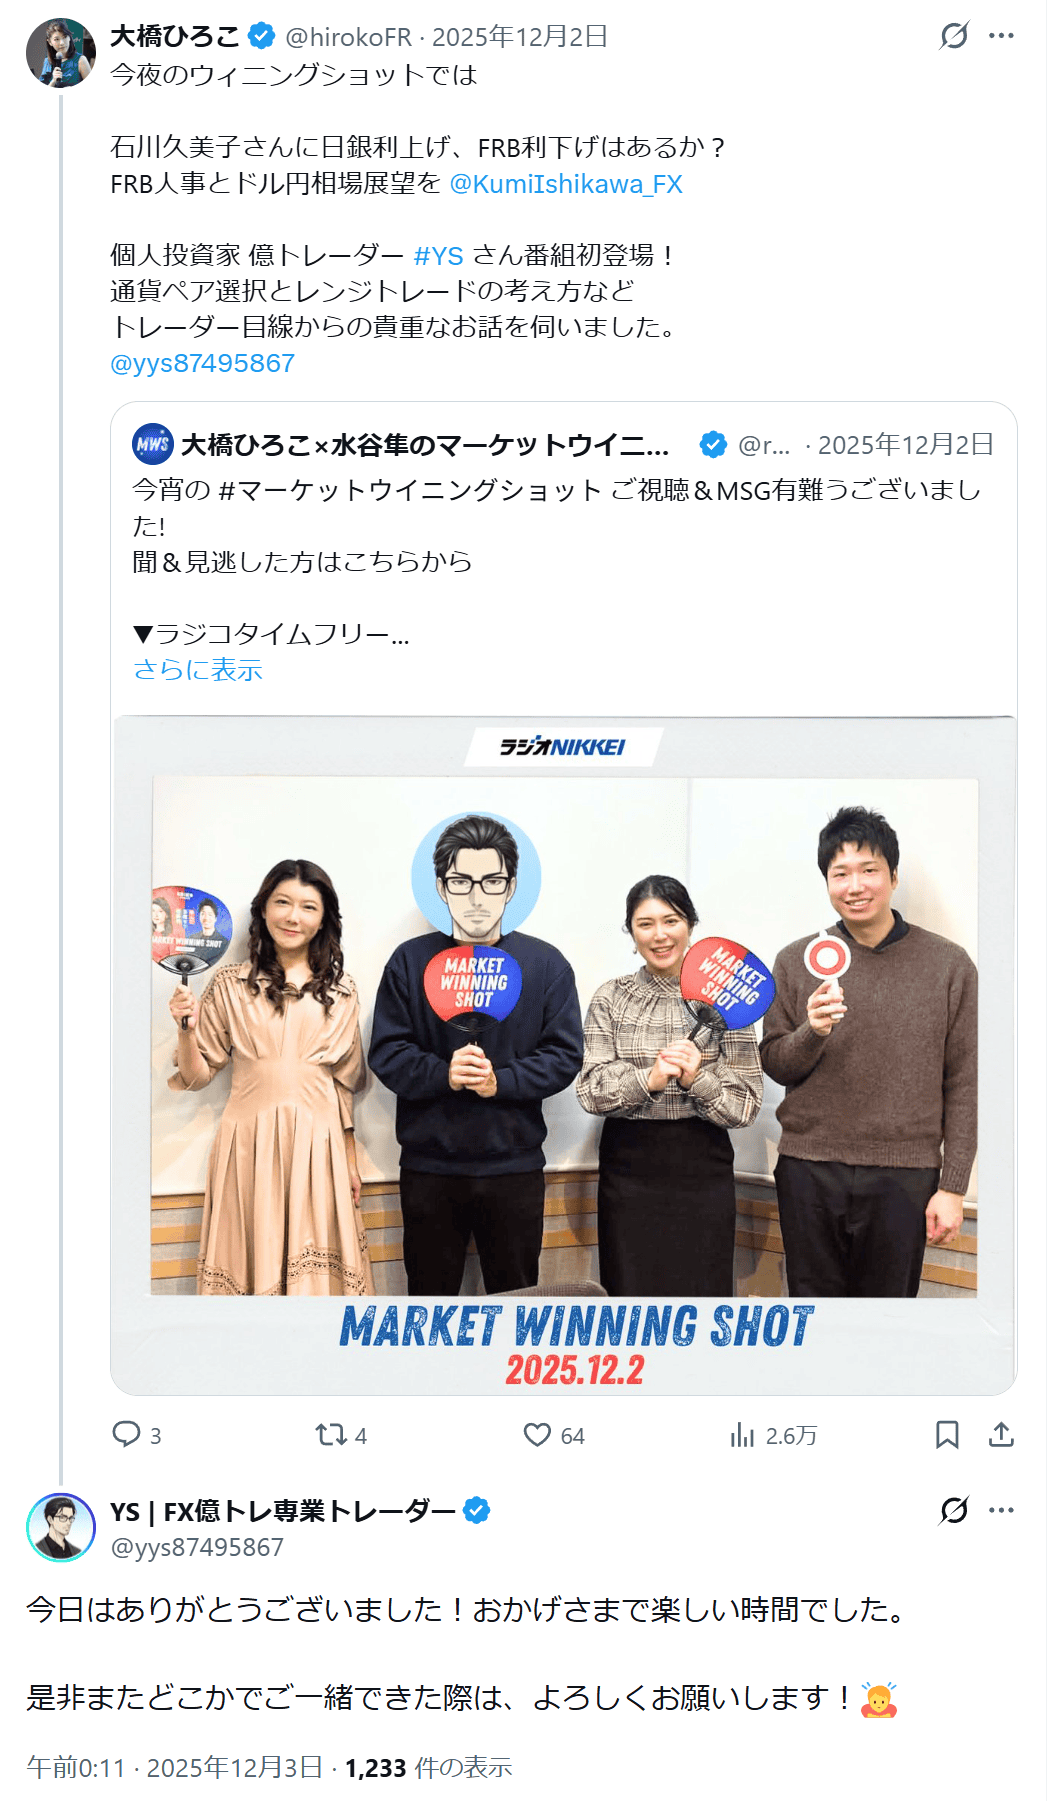Open more options menu on YS's reply
1051x1801 pixels.
[1001, 1510]
